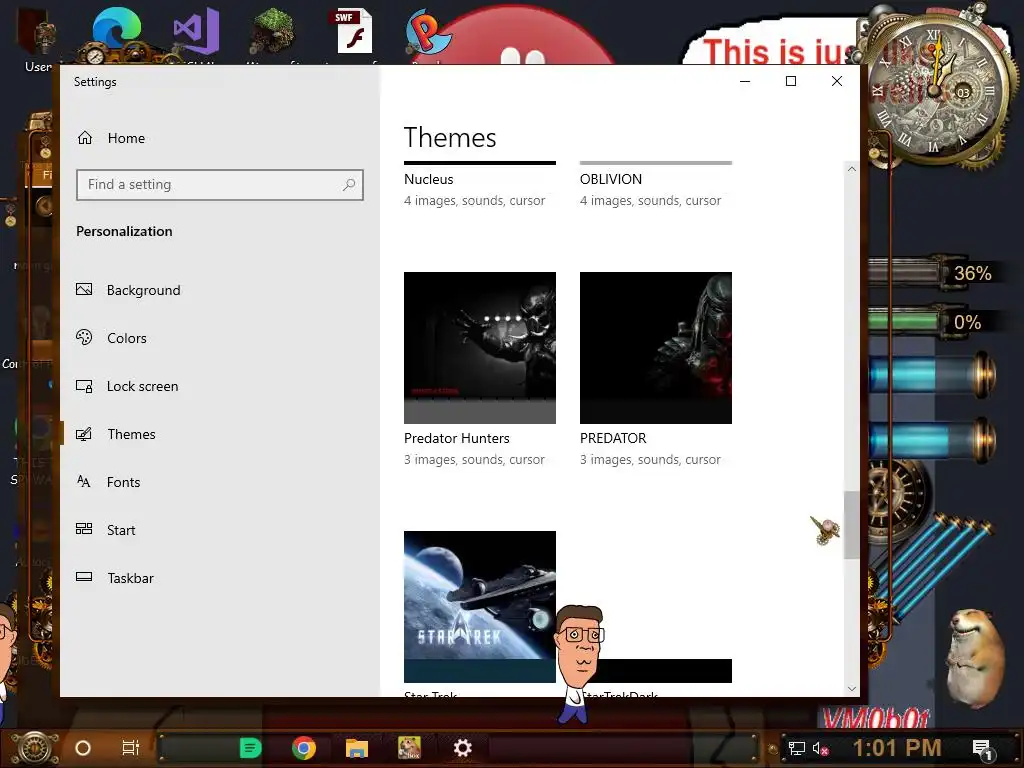Click the Lock screen icon in the sidebar
This screenshot has width=1024, height=768.
[84, 386]
